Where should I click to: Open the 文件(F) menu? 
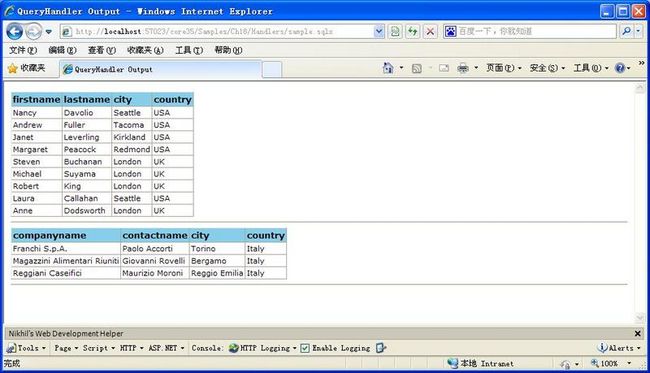coord(23,50)
